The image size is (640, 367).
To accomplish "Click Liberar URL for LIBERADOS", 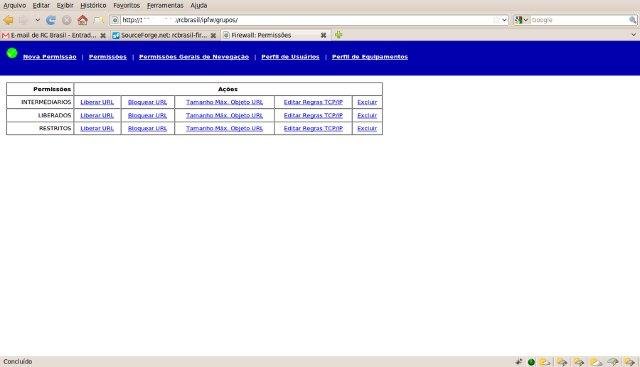I will point(97,116).
